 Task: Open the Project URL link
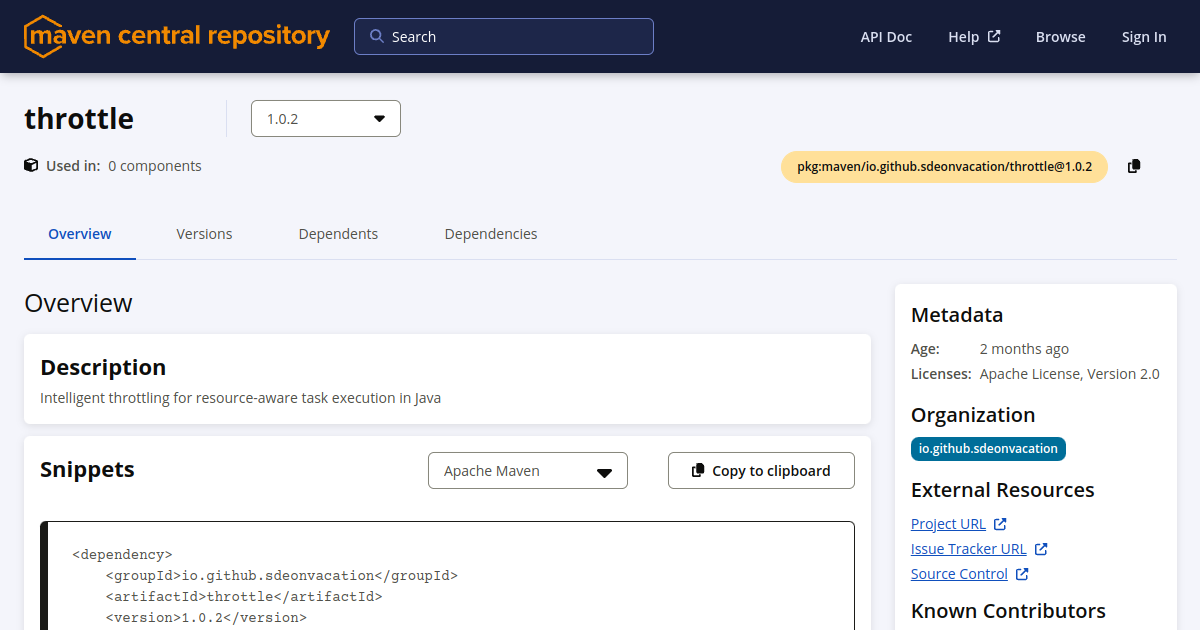click(x=948, y=524)
